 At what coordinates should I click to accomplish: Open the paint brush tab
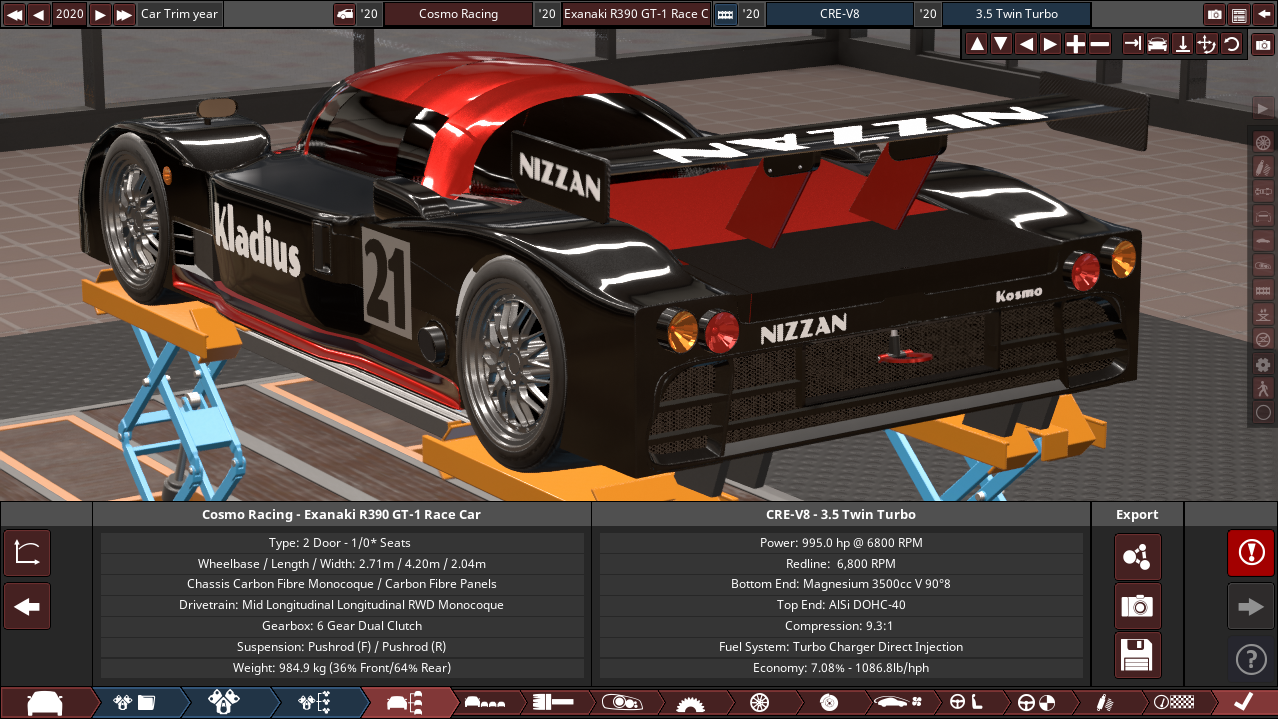[x=552, y=703]
